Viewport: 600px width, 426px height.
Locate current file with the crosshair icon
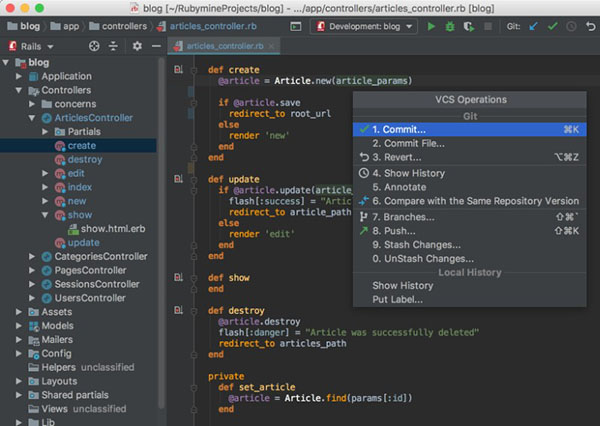pyautogui.click(x=94, y=46)
